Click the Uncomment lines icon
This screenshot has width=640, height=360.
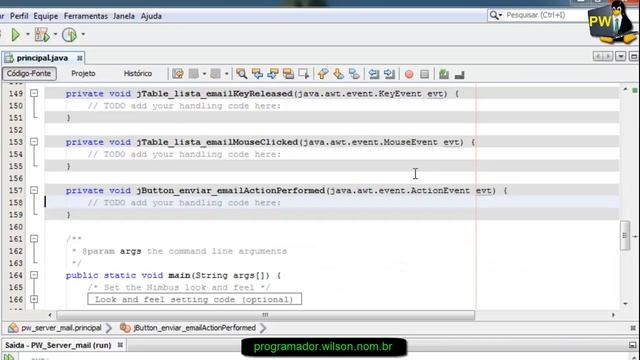460,75
